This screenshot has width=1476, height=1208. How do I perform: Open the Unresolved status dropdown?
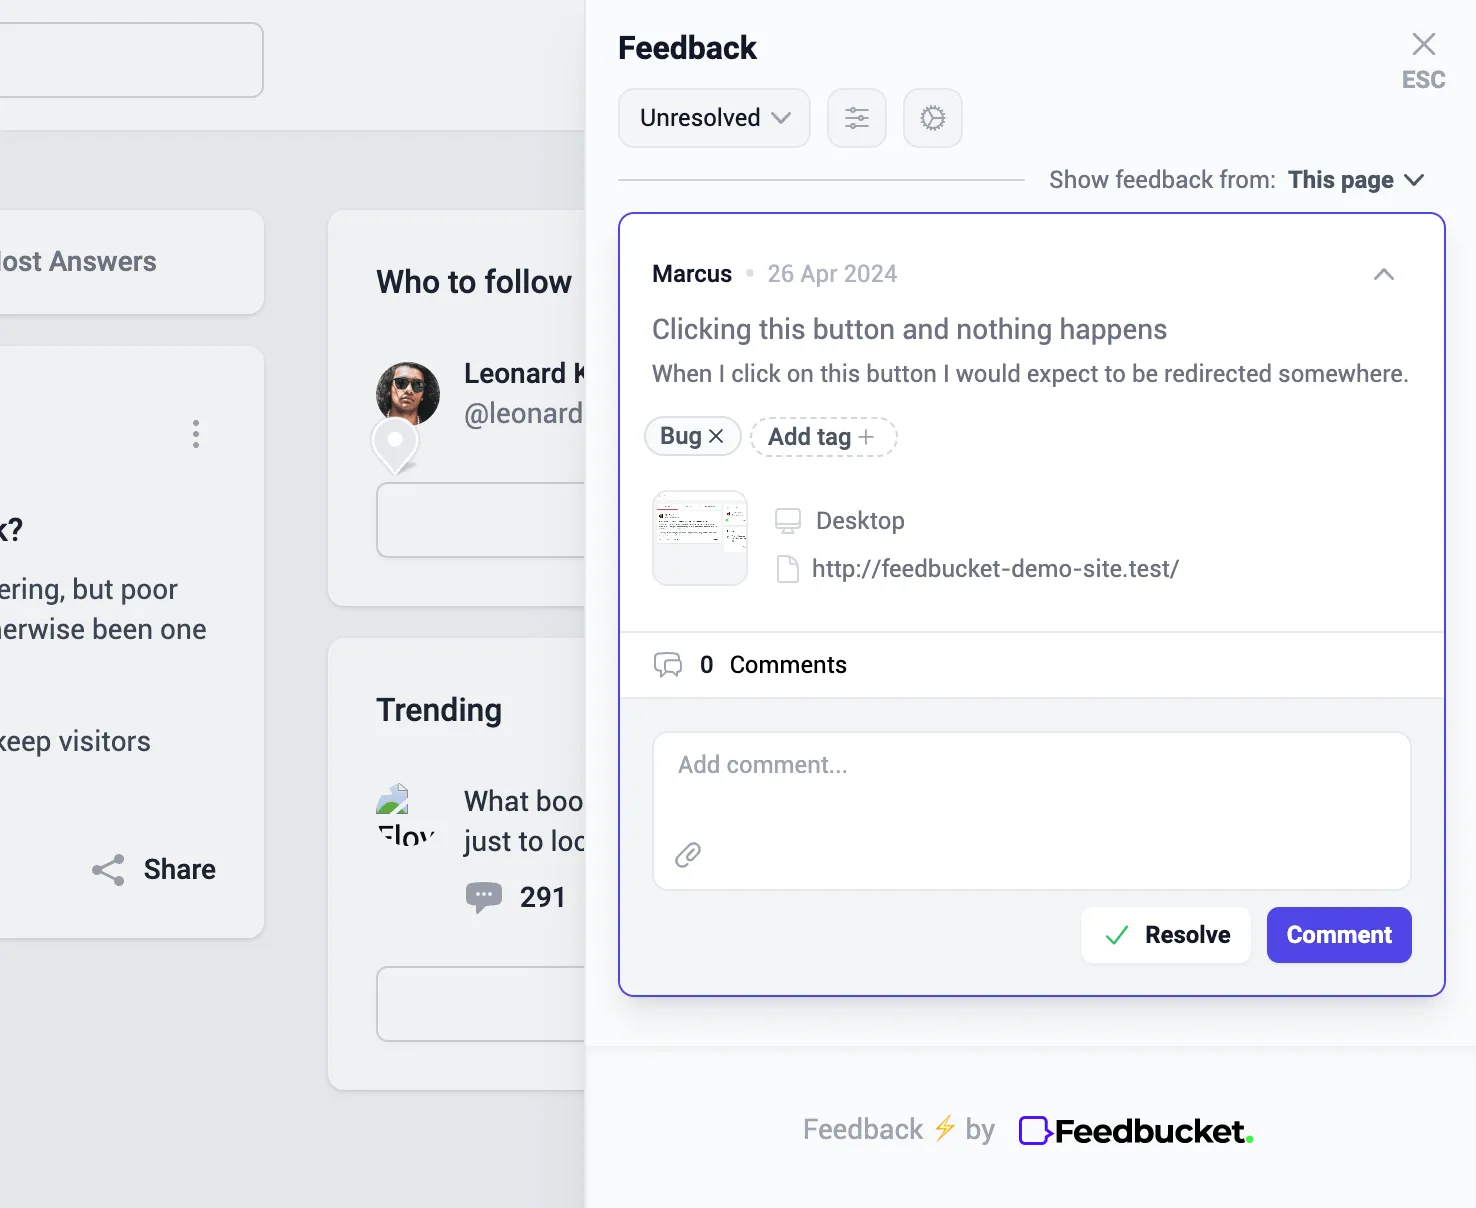point(713,118)
